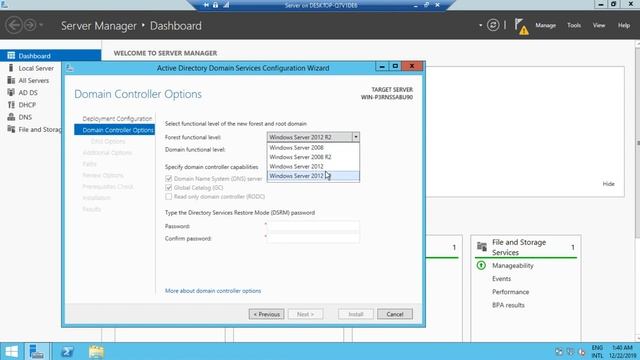This screenshot has width=640, height=360.
Task: Click the lock icon in the remote session bar
Action: tap(216, 5)
